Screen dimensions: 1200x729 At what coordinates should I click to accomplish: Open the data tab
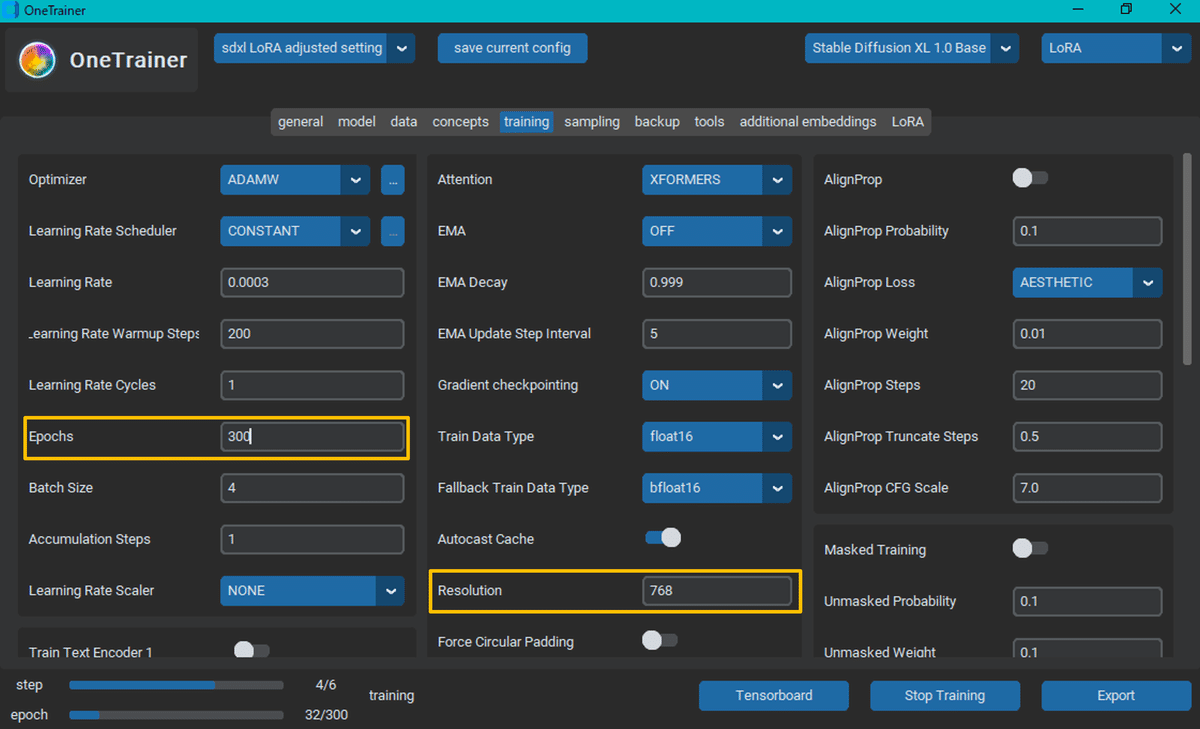coord(404,122)
